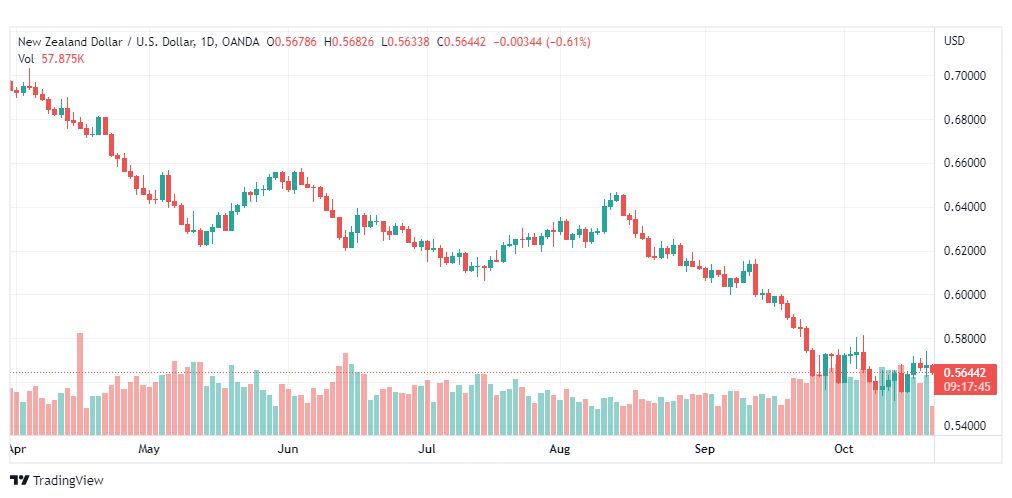
Task: Click the 0.54000 price axis label
Action: (x=964, y=426)
